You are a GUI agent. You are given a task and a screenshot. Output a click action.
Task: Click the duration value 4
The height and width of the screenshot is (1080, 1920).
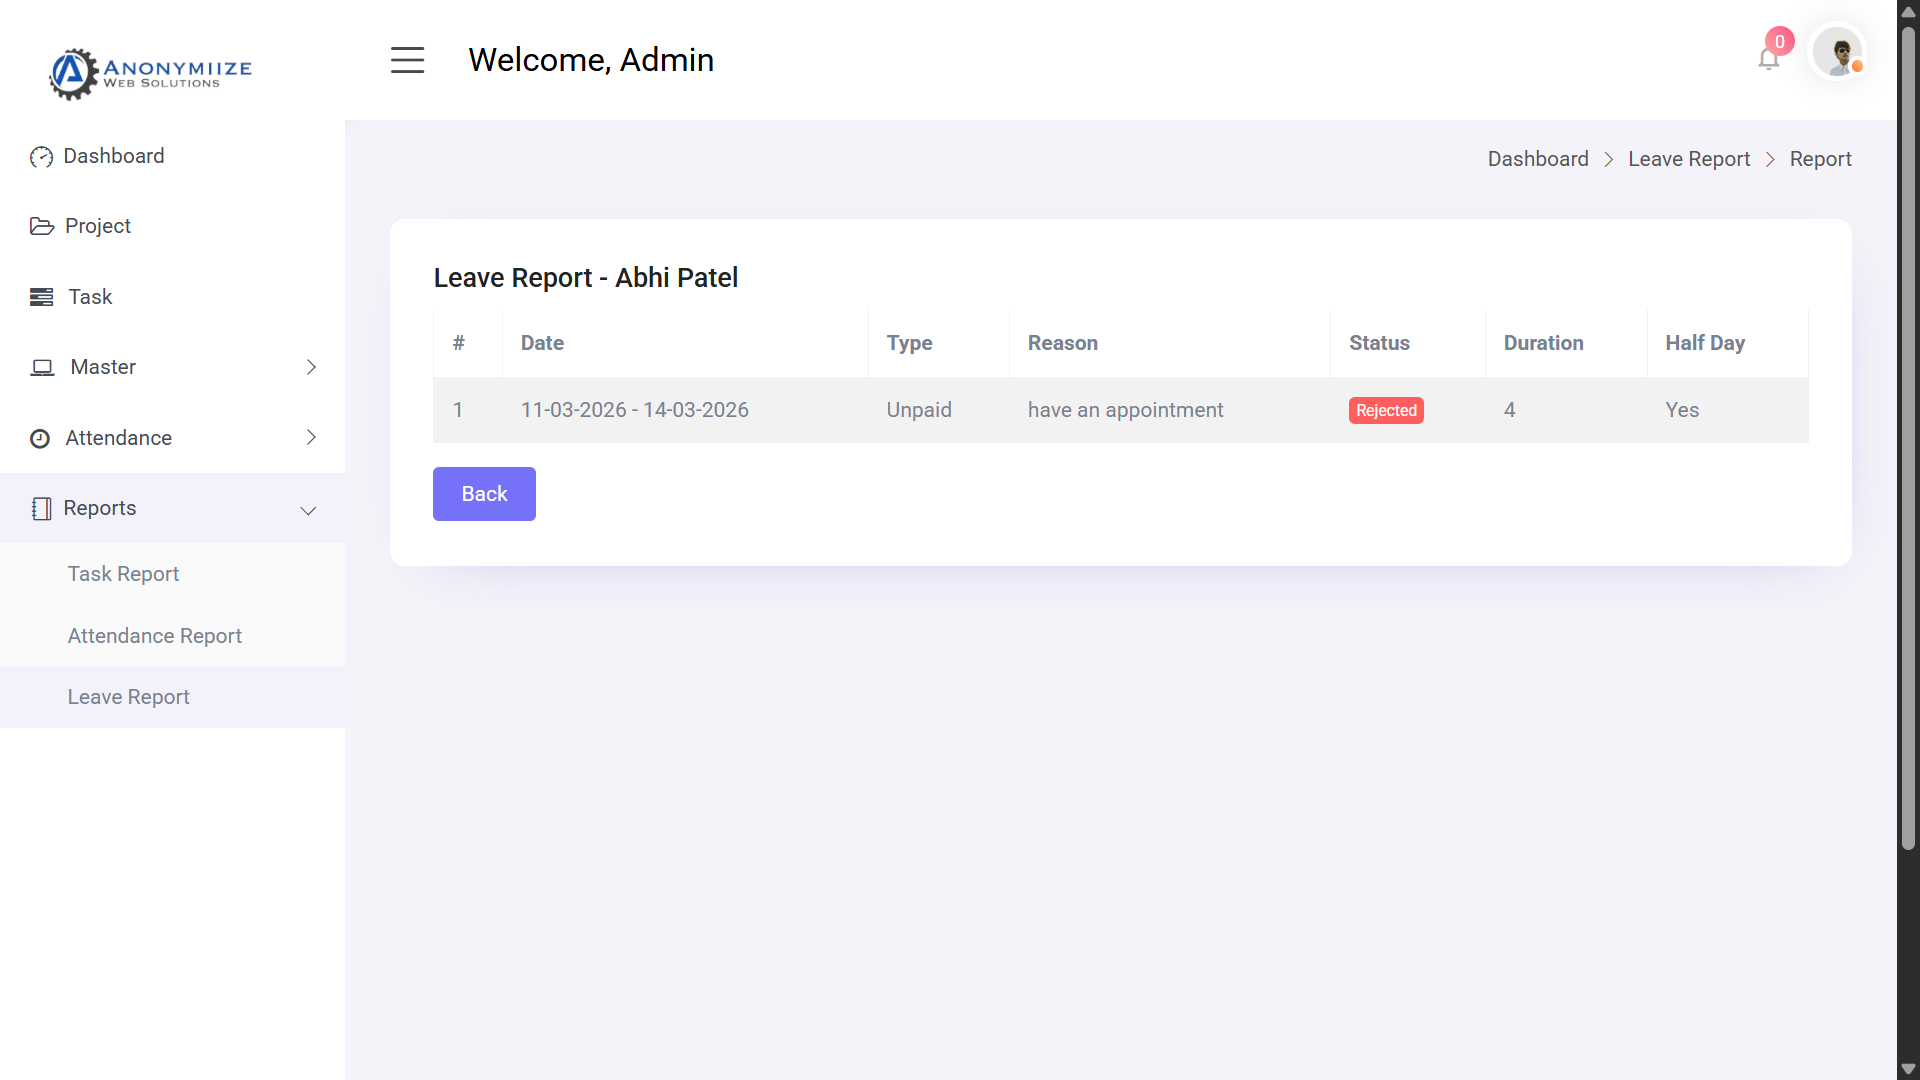pos(1509,410)
